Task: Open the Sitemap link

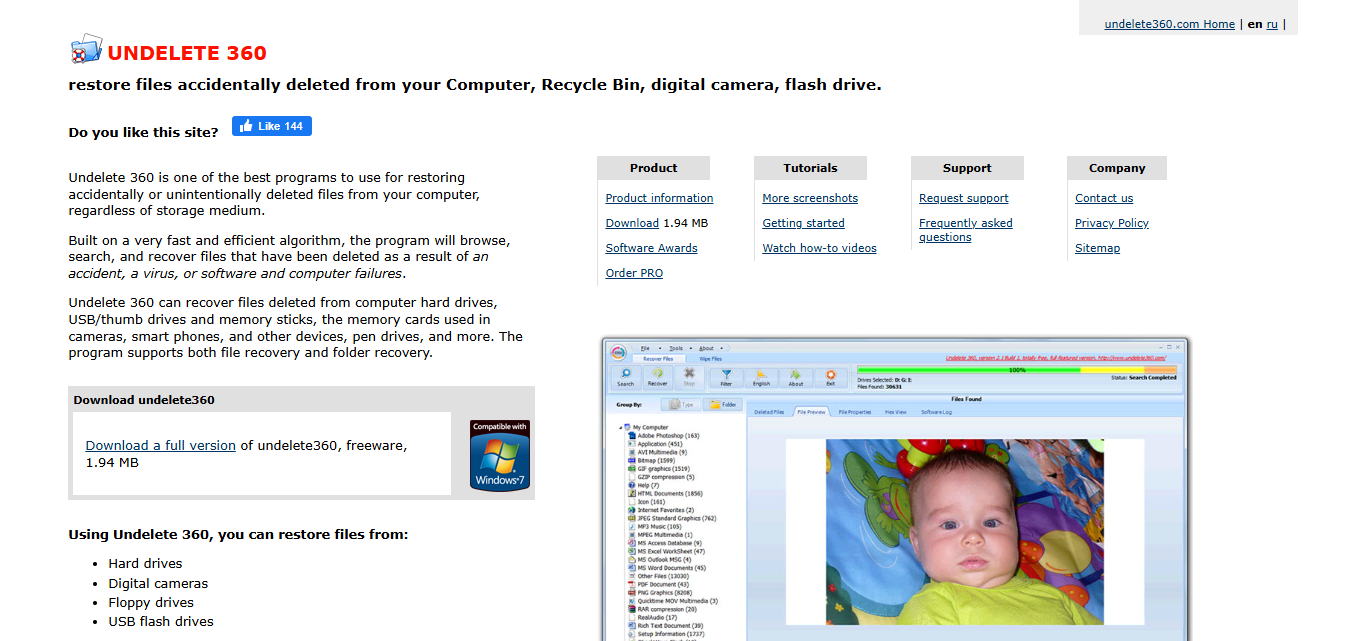Action: tap(1097, 248)
